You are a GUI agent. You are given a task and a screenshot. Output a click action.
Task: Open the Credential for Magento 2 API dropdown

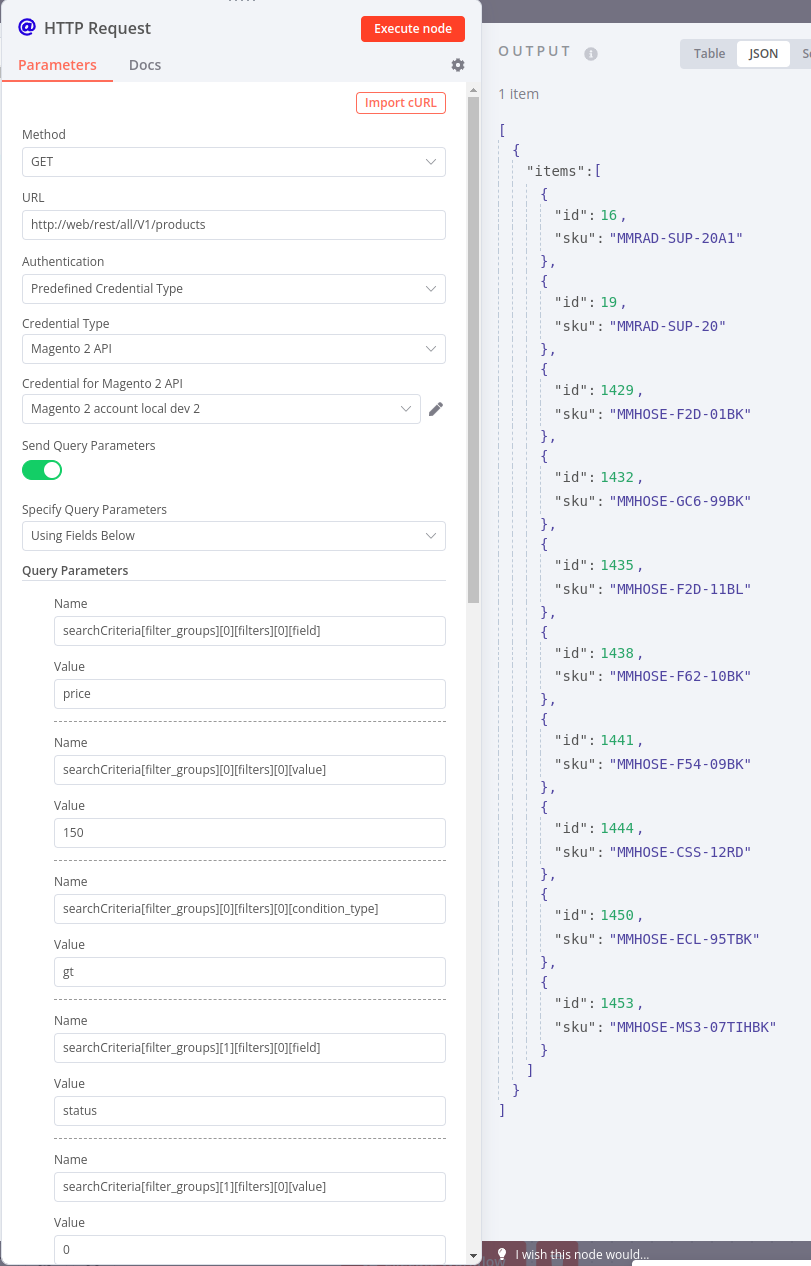[x=221, y=408]
